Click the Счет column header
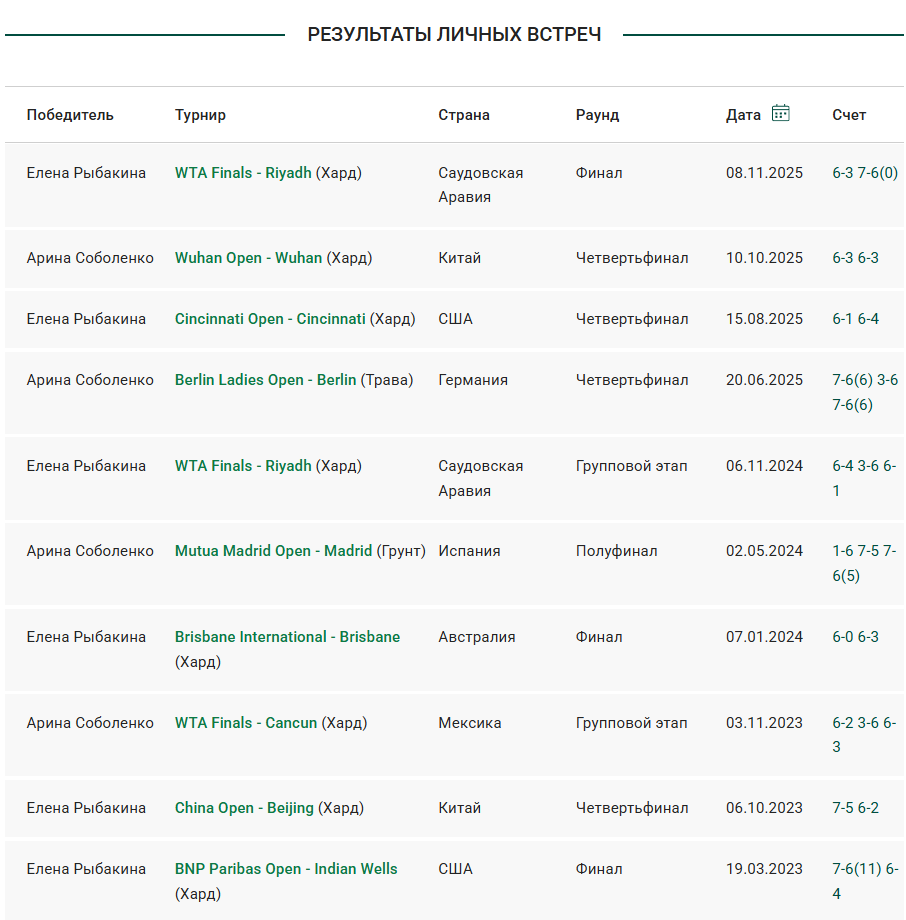 tap(849, 115)
